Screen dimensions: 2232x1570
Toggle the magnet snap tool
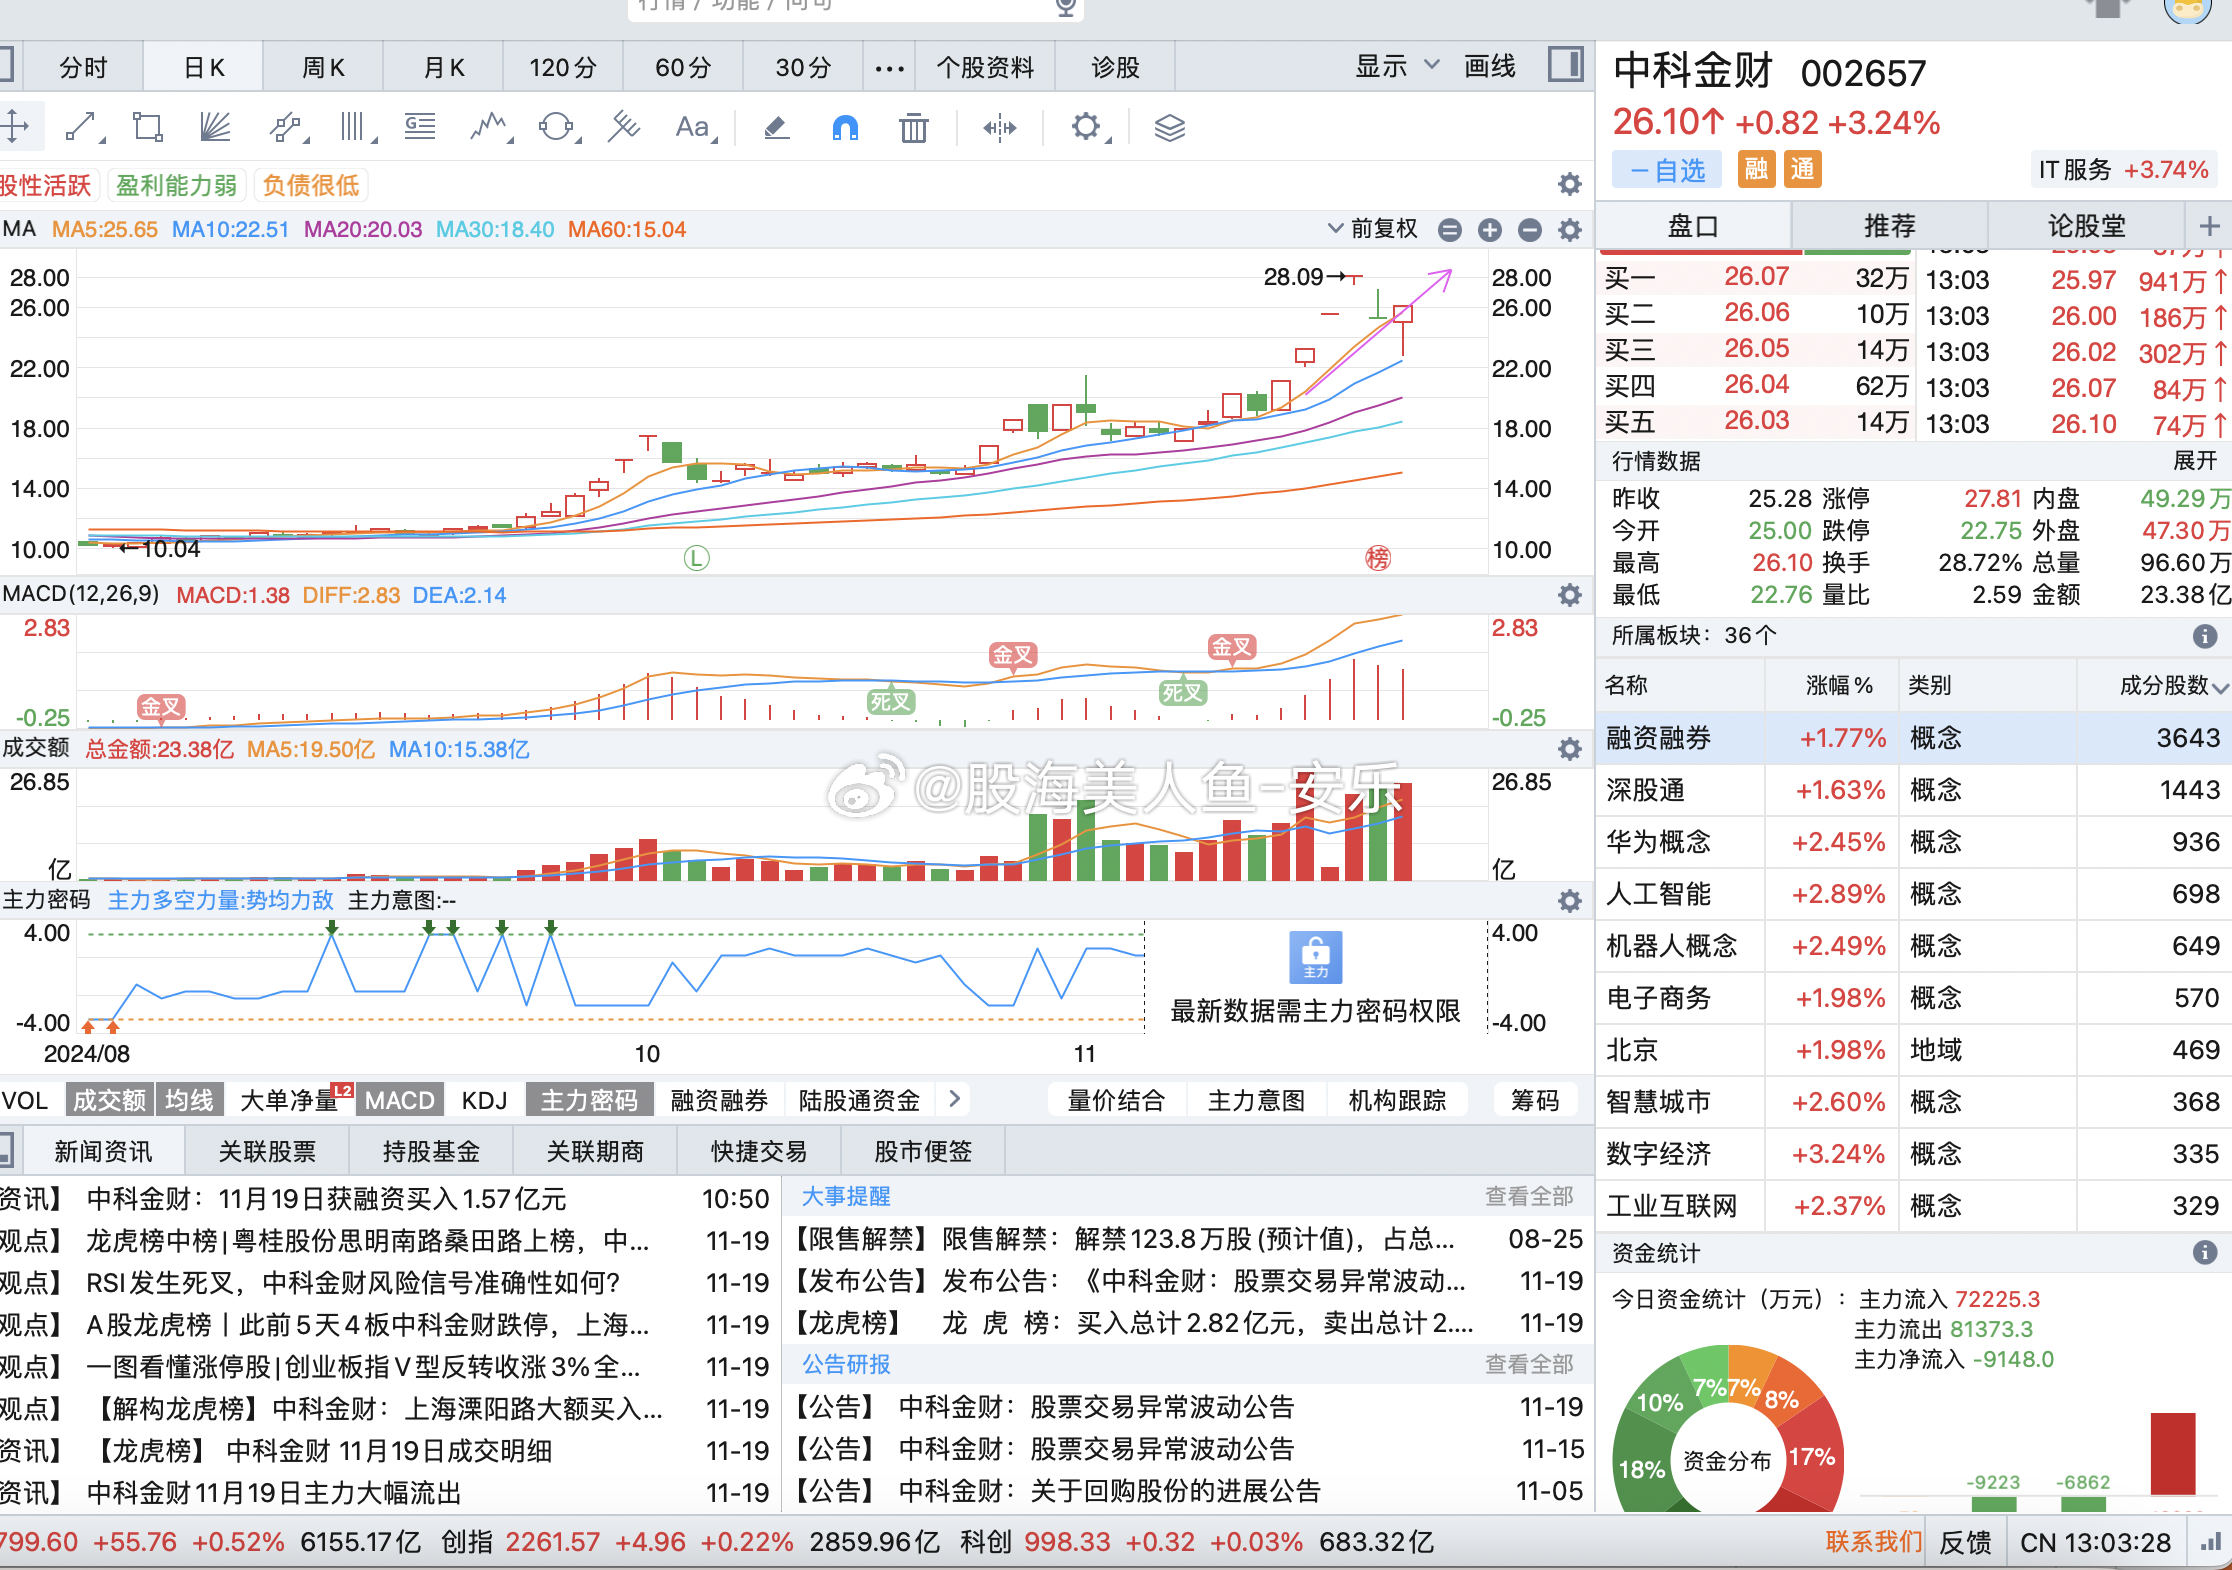845,127
